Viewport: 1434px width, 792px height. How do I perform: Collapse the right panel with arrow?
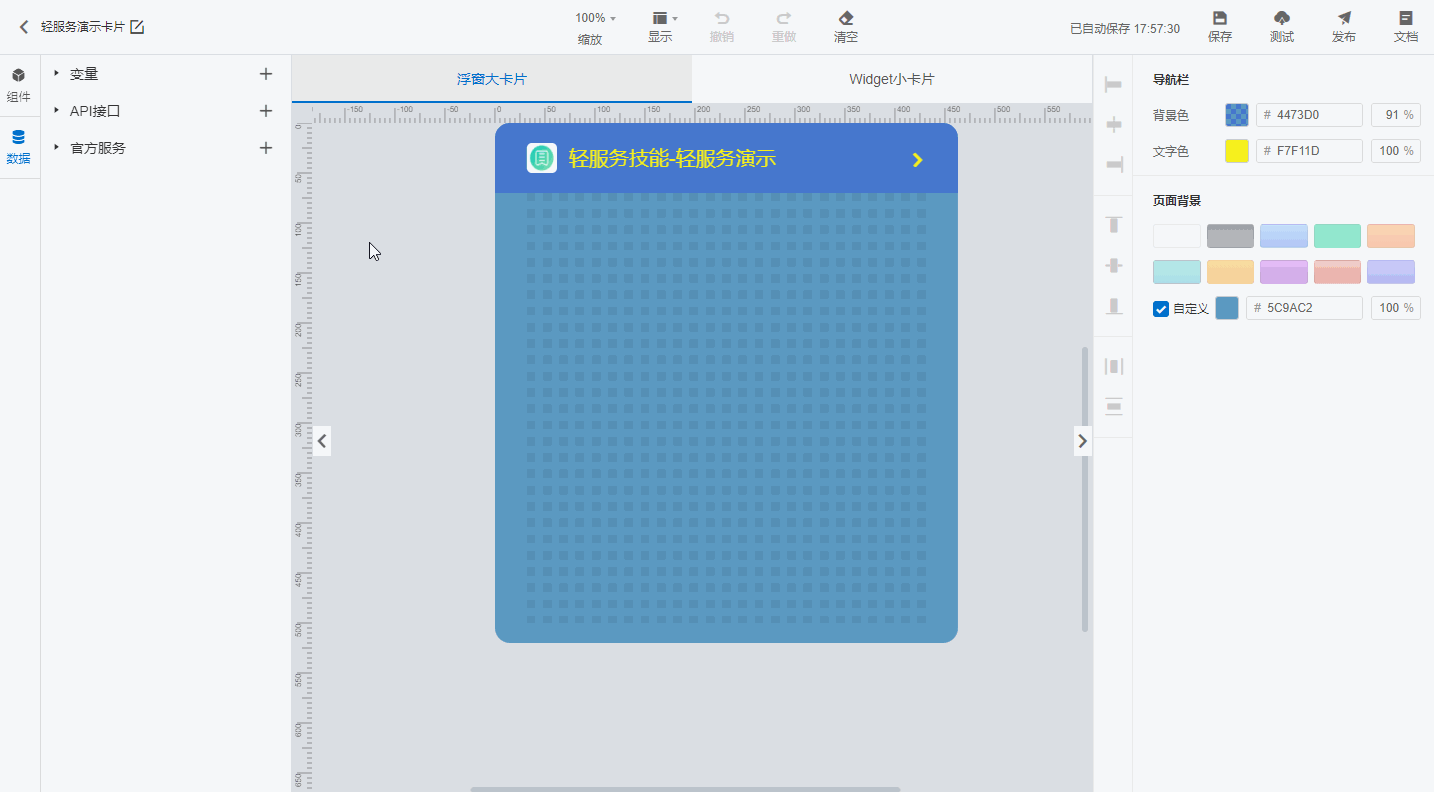pos(1083,440)
